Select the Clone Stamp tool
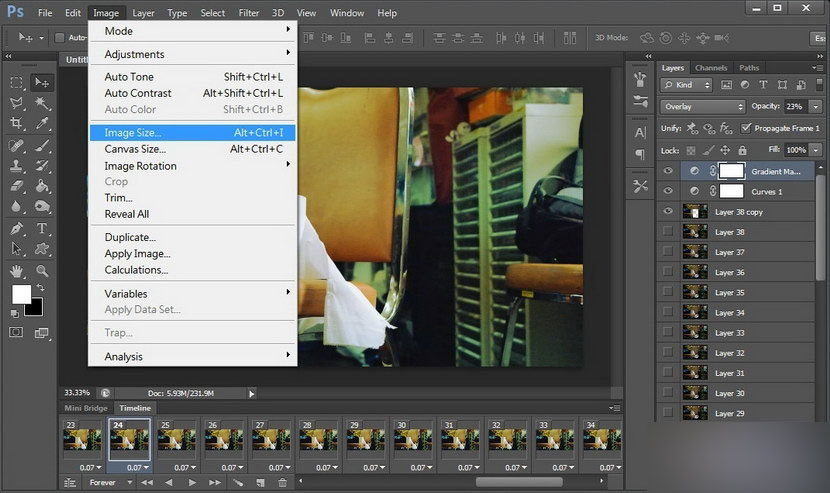This screenshot has height=493, width=830. [18, 166]
